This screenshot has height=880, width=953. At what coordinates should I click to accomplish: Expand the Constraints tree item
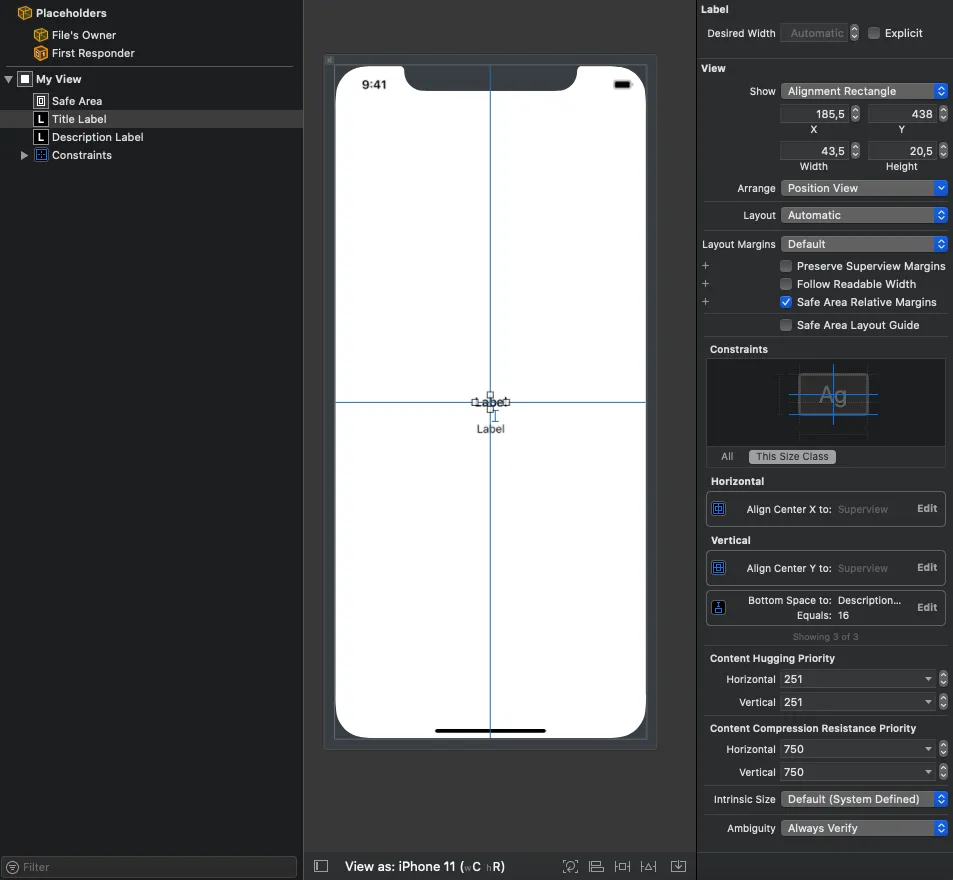(x=25, y=155)
